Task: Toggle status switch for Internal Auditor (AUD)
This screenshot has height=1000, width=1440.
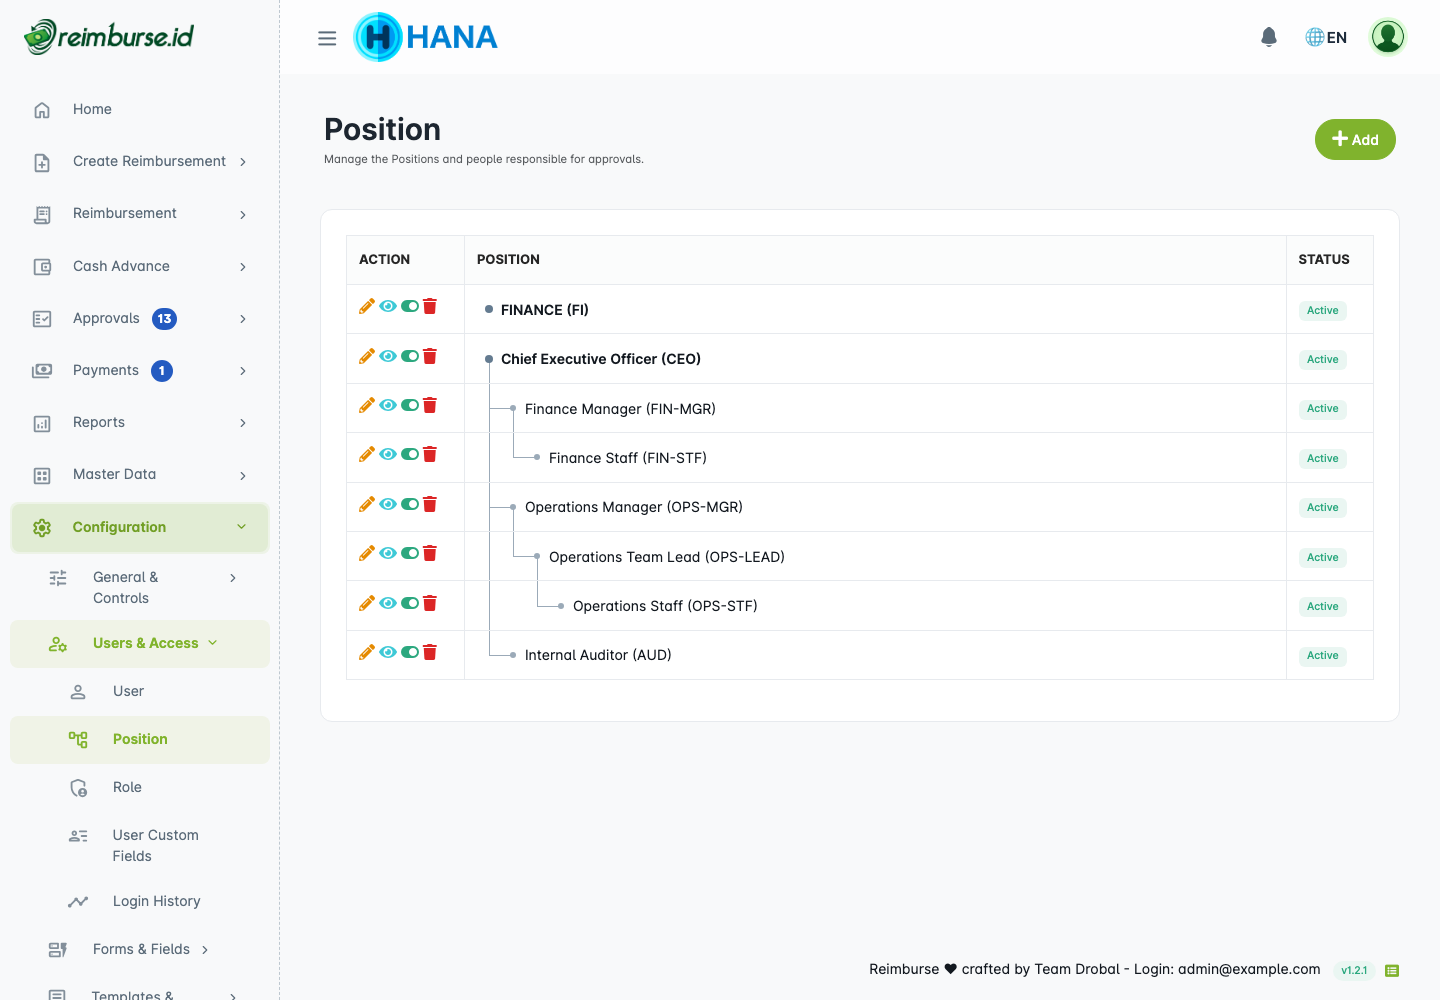Action: [x=410, y=652]
